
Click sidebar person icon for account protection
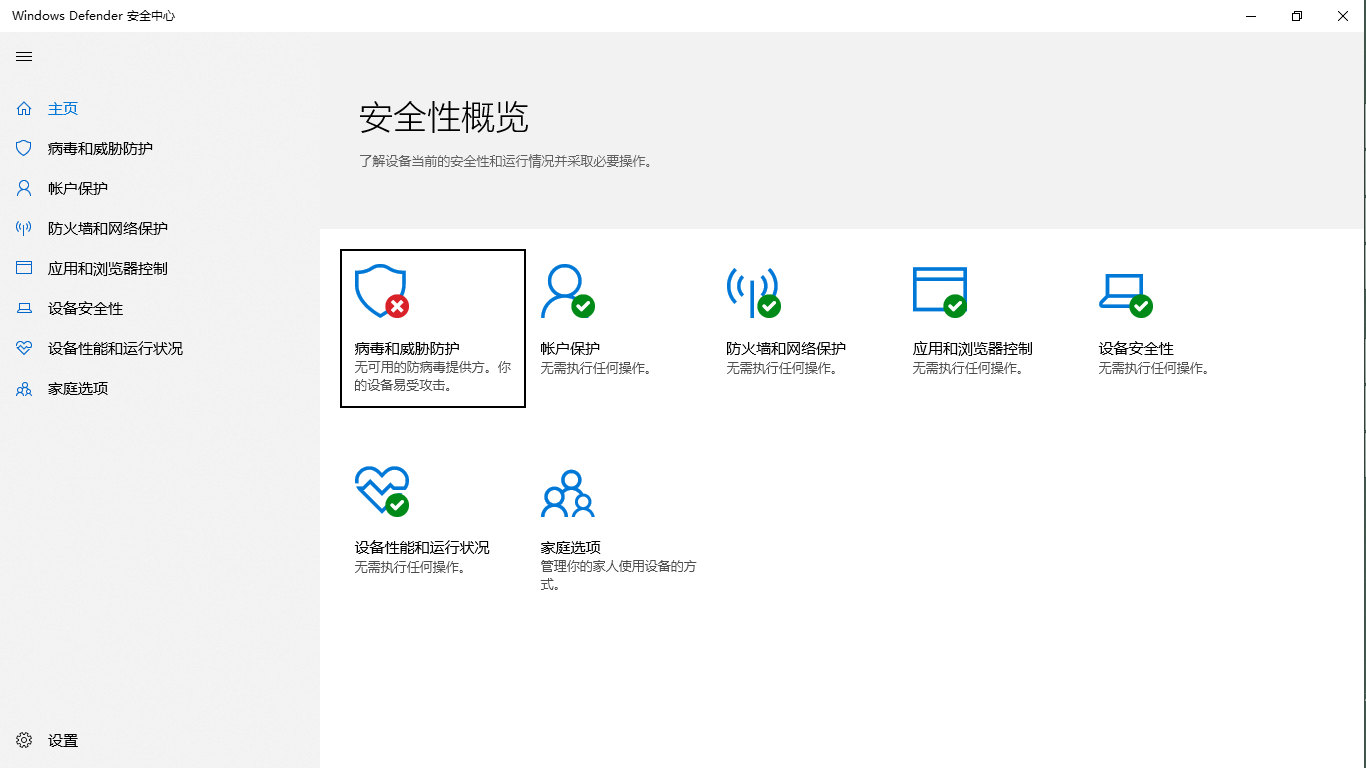(x=24, y=188)
